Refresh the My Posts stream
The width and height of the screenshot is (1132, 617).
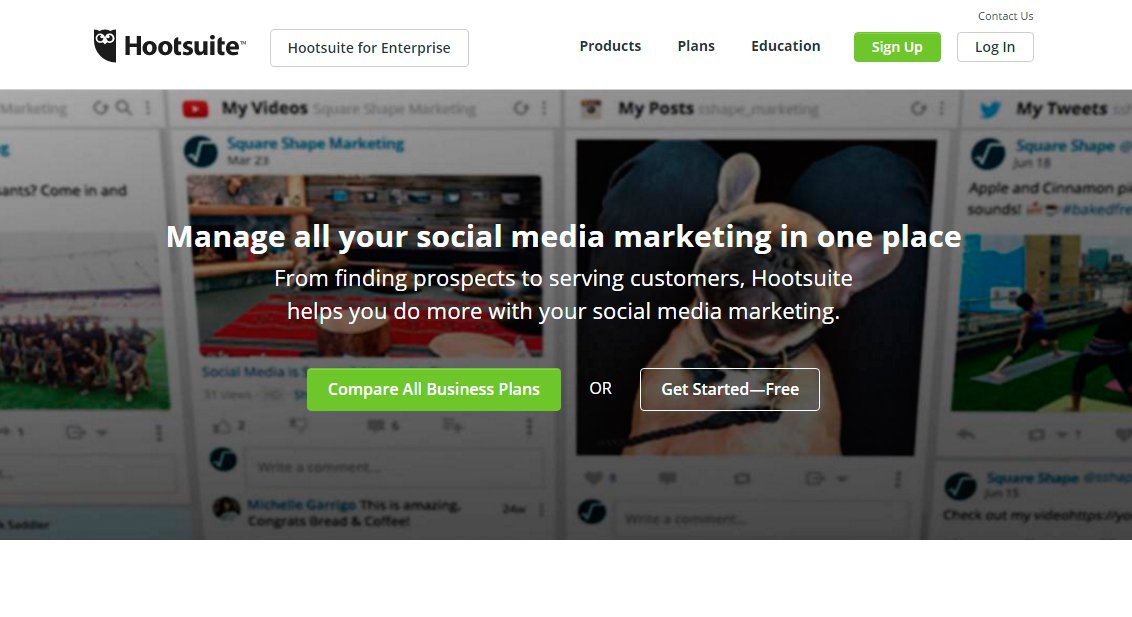[x=918, y=108]
